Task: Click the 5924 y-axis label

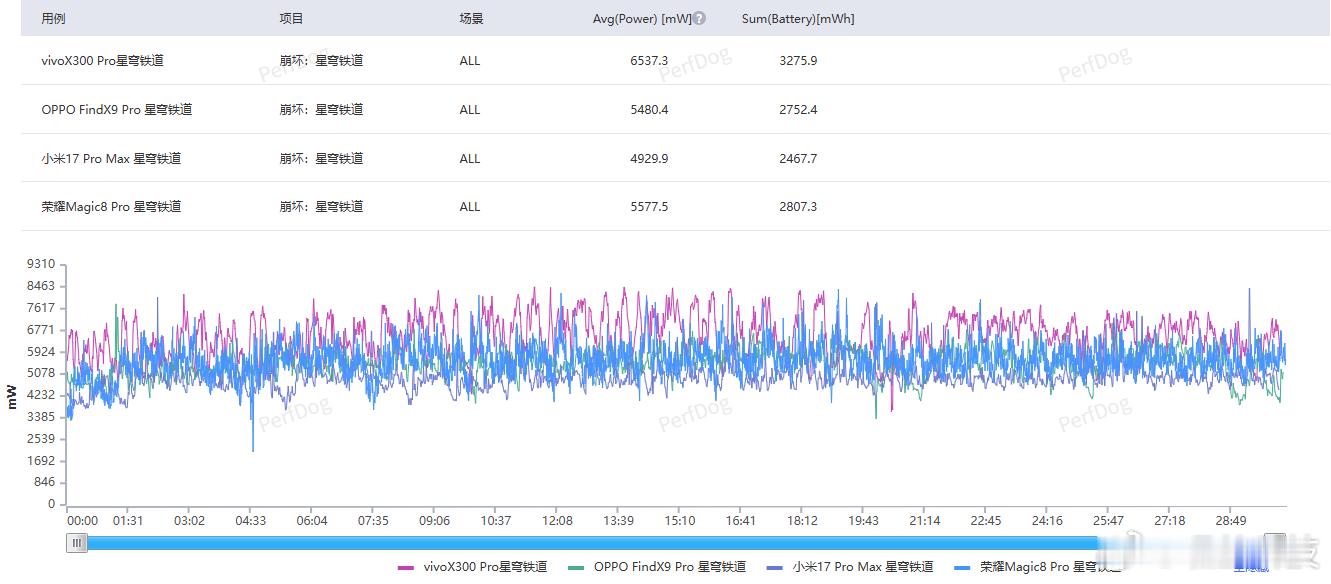Action: click(42, 352)
